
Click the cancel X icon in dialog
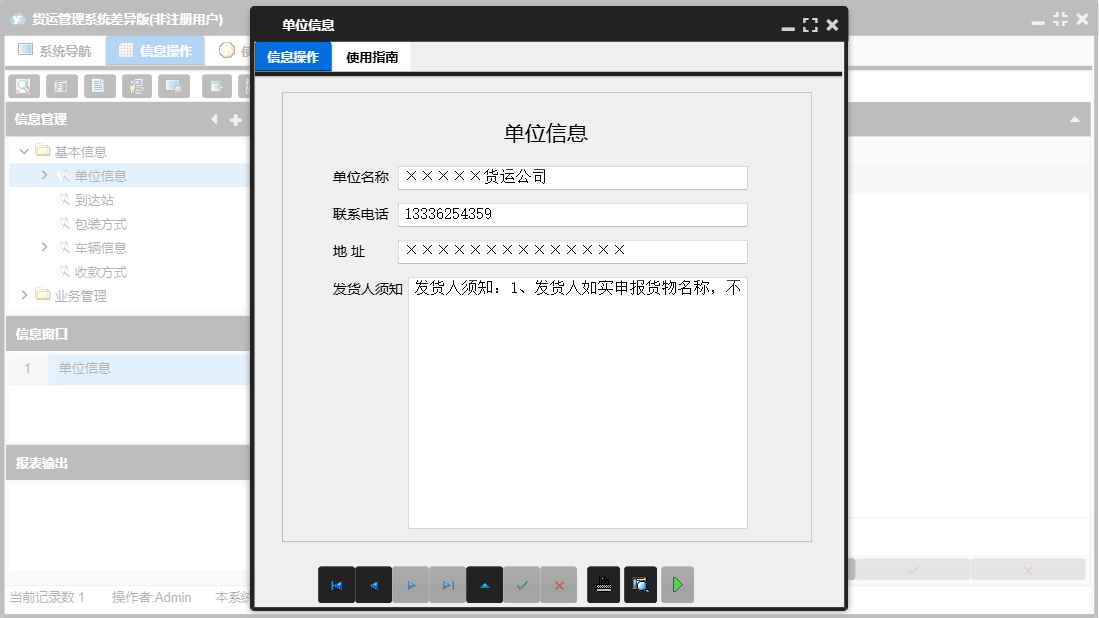[x=558, y=584]
